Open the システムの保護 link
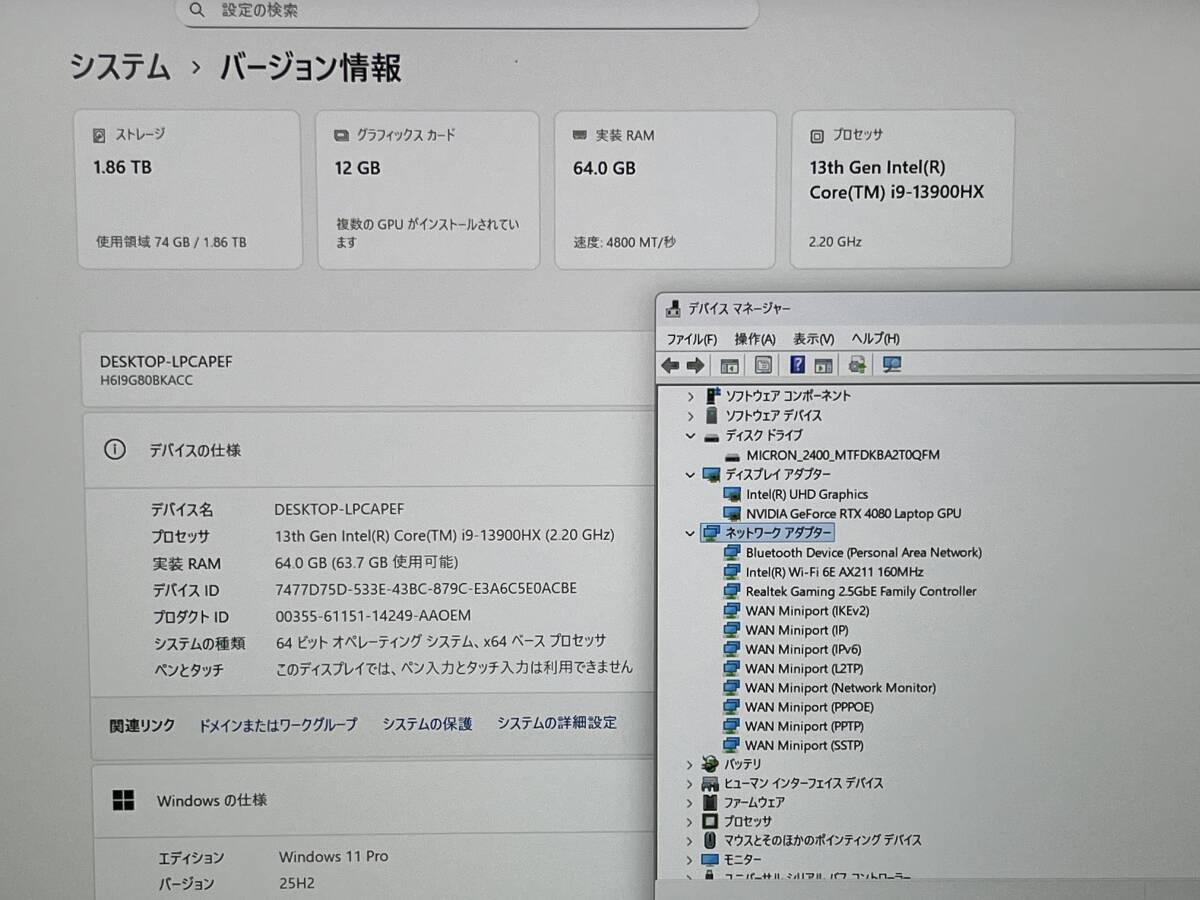The height and width of the screenshot is (900, 1200). click(x=427, y=723)
